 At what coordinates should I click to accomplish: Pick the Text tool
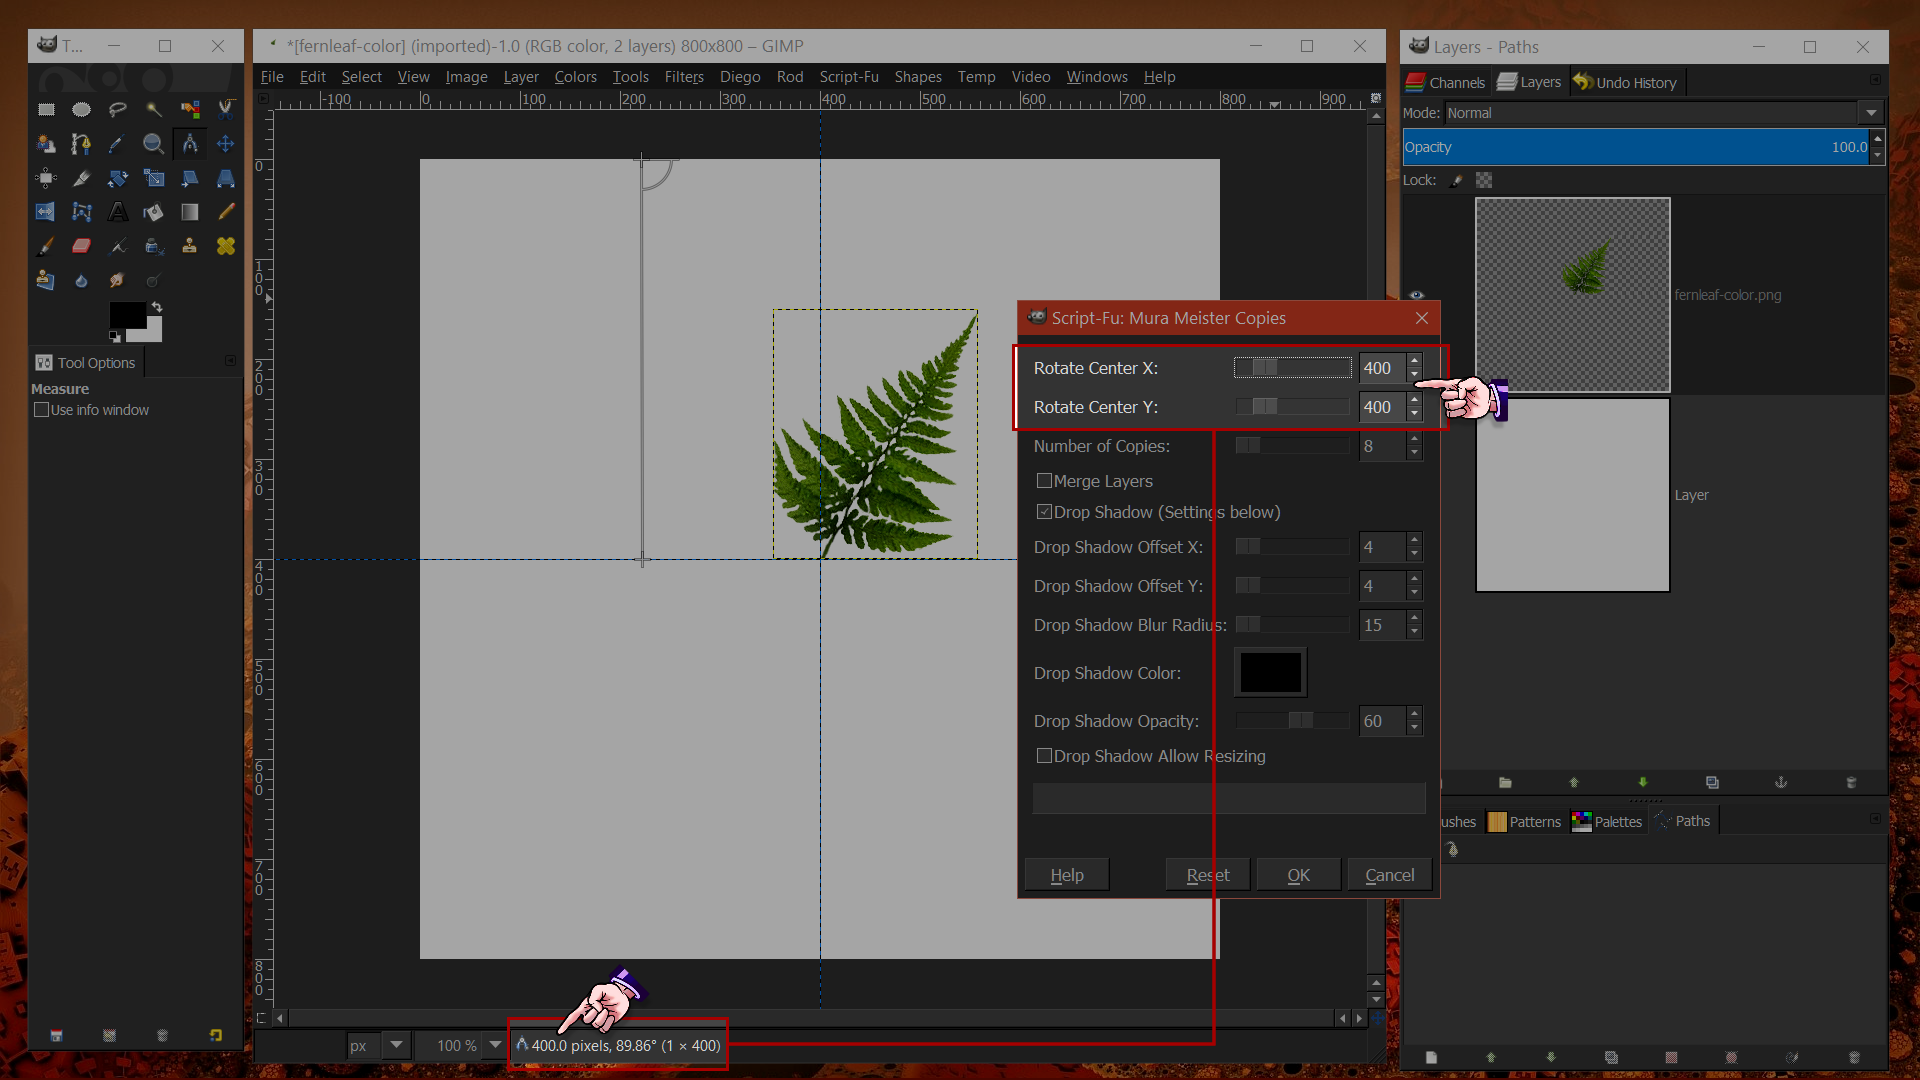tap(118, 212)
